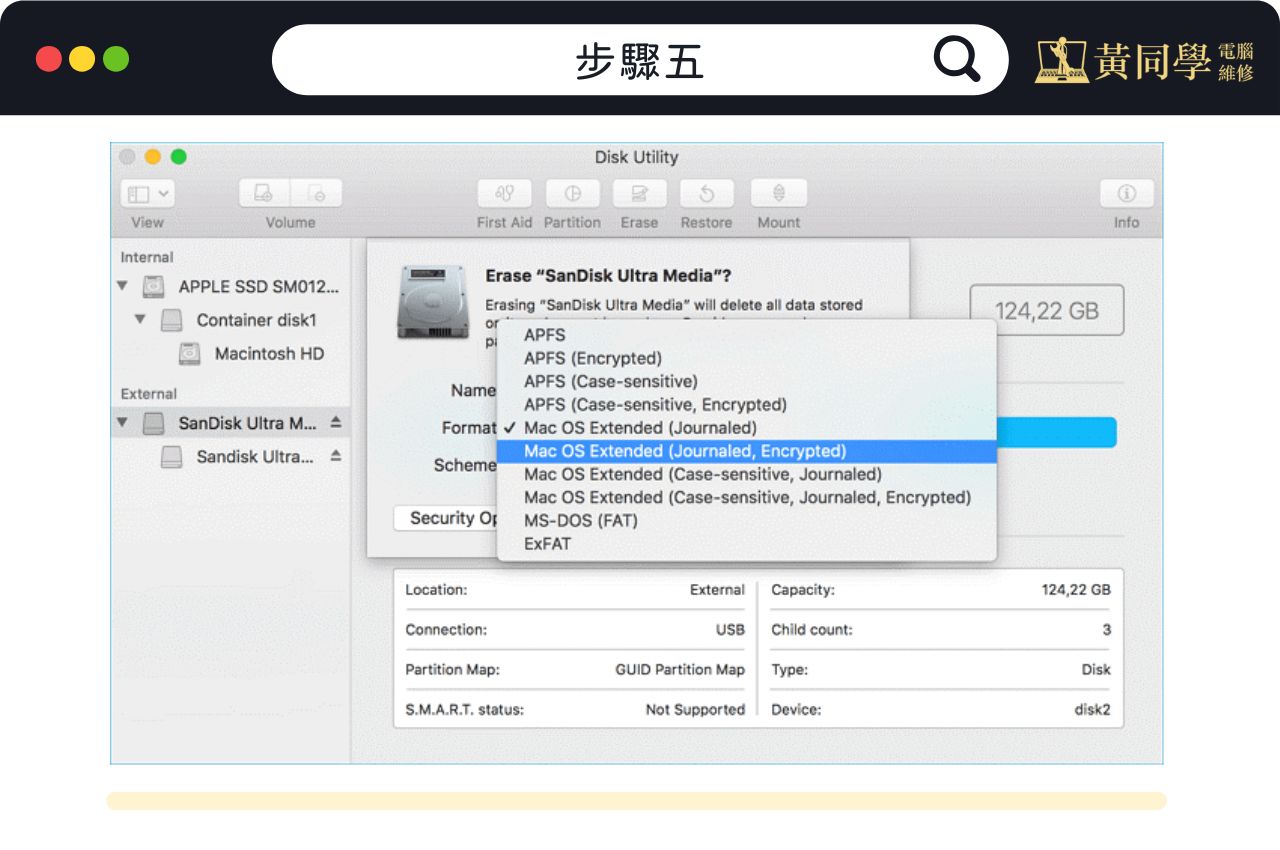Image resolution: width=1280 pixels, height=850 pixels.
Task: Click the View sidebar toolbar icon
Action: 139,193
